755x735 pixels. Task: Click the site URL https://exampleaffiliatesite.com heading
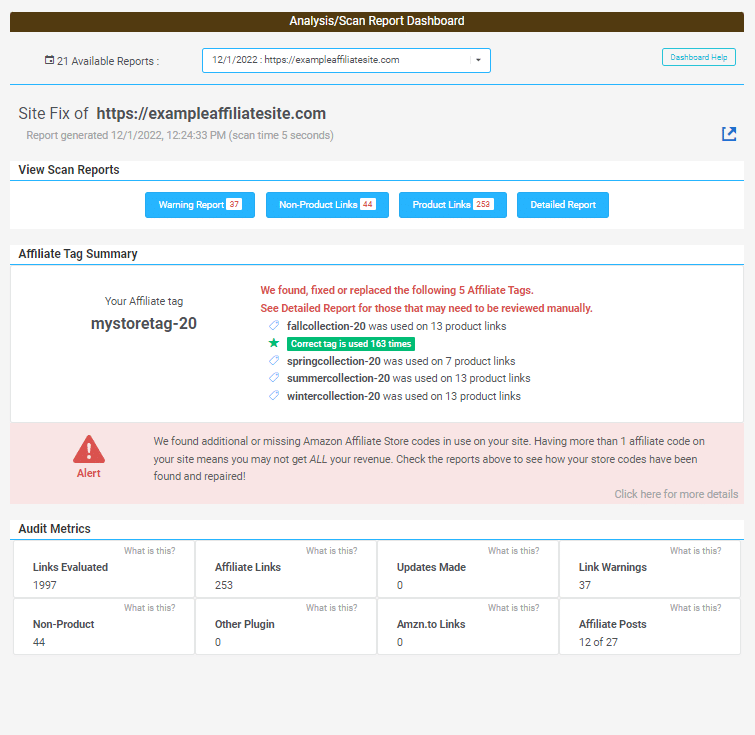(x=211, y=114)
